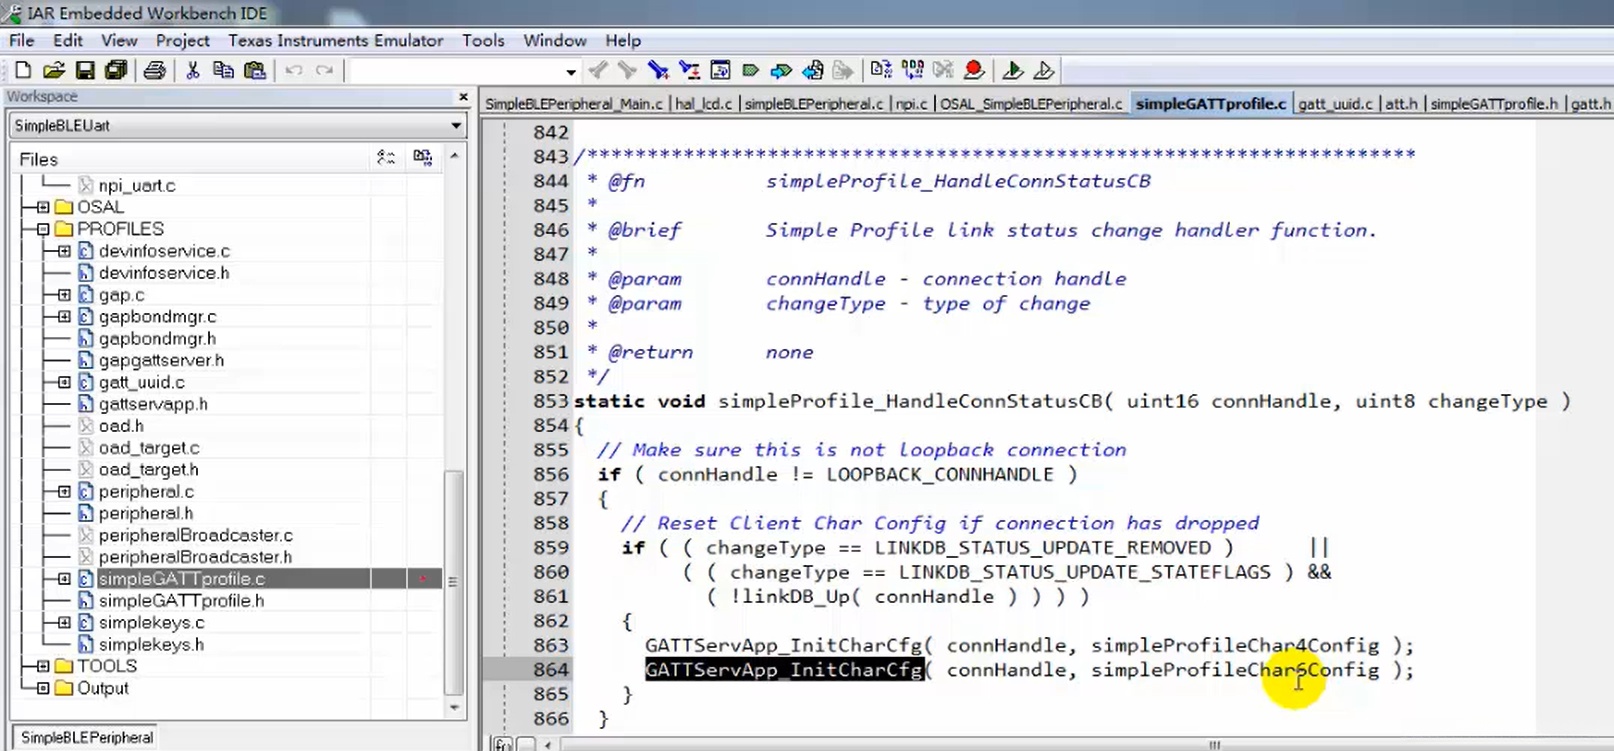Expand the gap.c node
Image resolution: width=1614 pixels, height=751 pixels.
click(64, 295)
